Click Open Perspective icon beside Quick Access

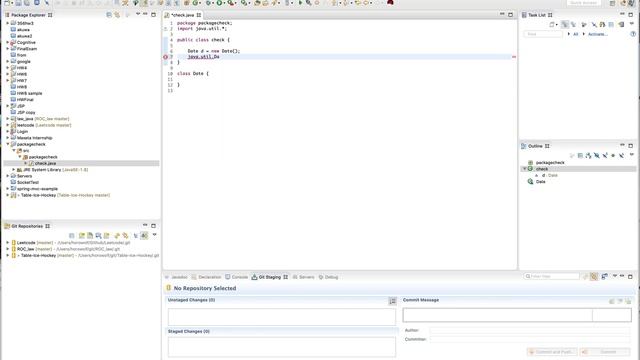pos(613,3)
